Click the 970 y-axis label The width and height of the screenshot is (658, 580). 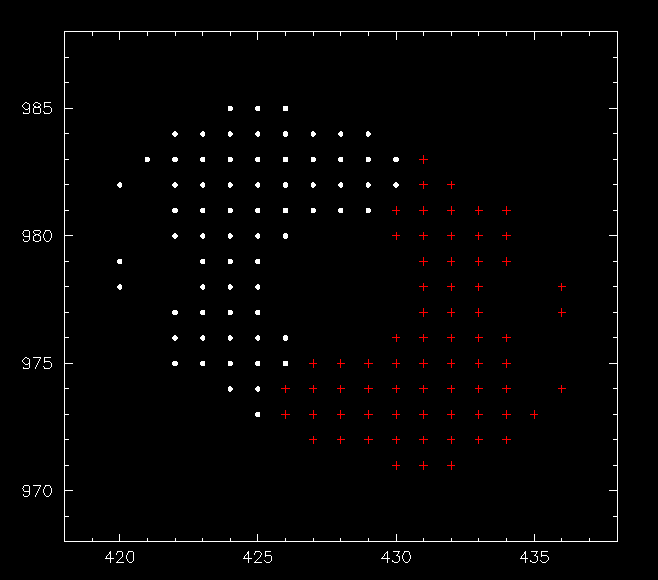37,491
